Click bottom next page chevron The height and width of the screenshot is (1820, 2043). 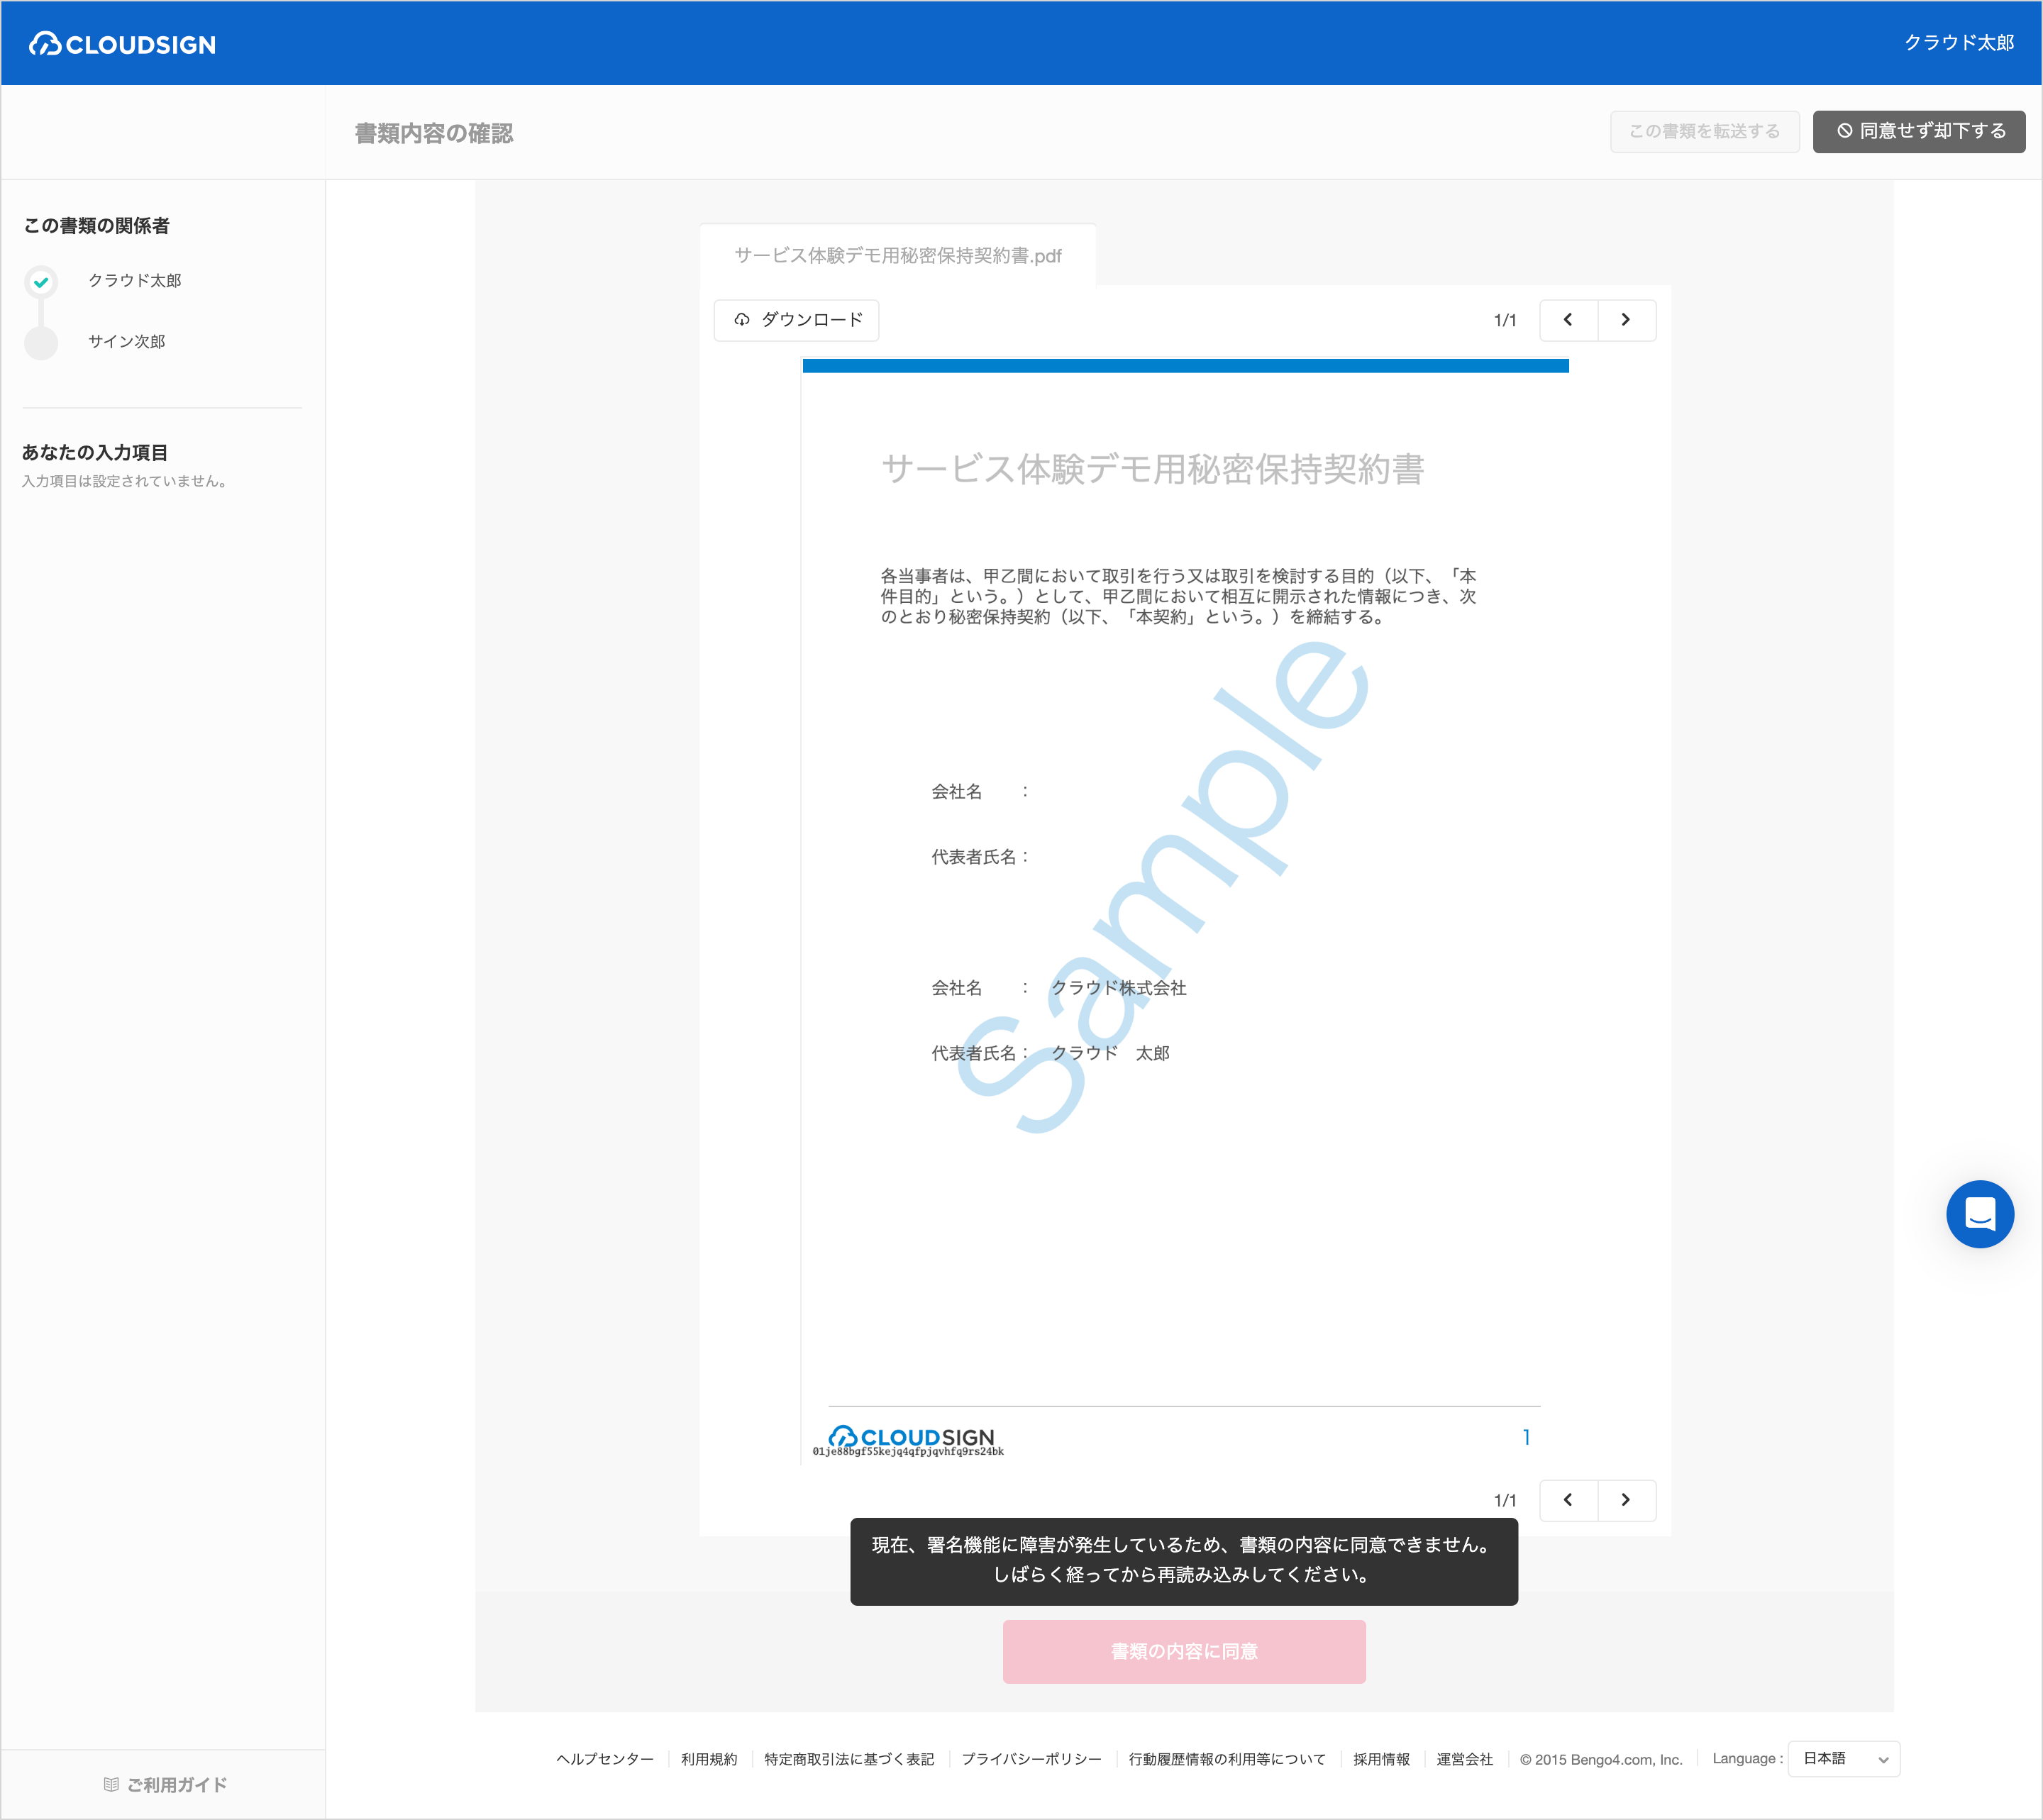click(x=1626, y=1500)
